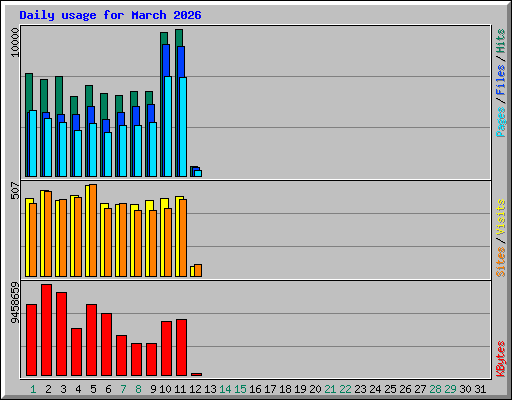The image size is (512, 400).
Task: Click the red KBytes bar for day 10
Action: pyautogui.click(x=166, y=349)
